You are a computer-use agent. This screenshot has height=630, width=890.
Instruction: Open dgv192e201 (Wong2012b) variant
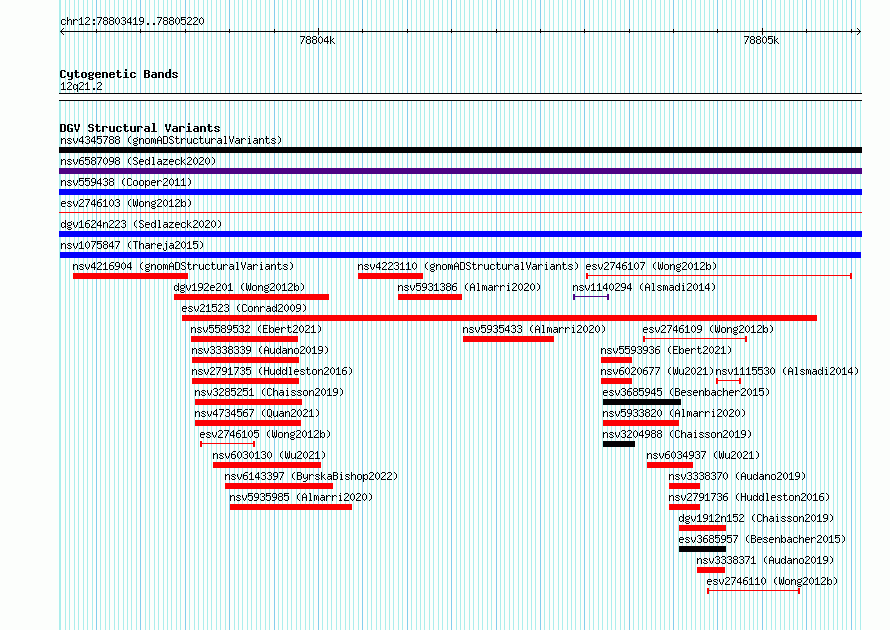click(239, 287)
